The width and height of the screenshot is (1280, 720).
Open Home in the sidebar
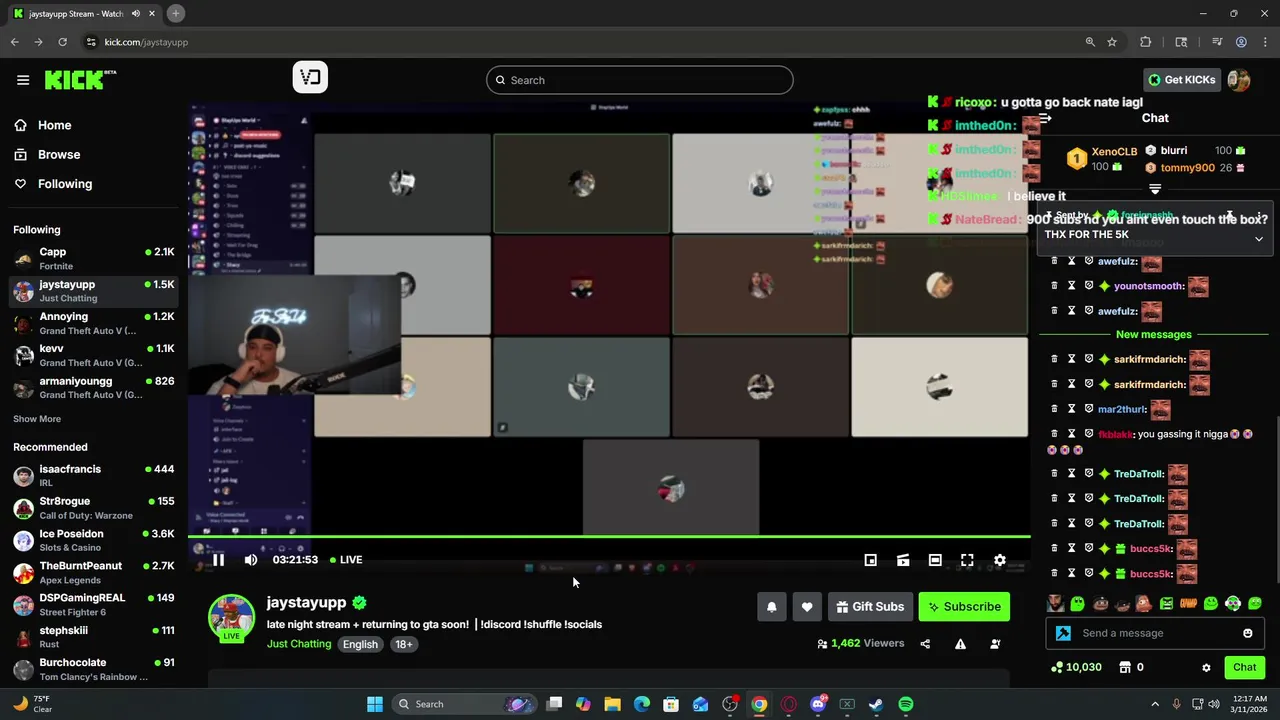55,125
